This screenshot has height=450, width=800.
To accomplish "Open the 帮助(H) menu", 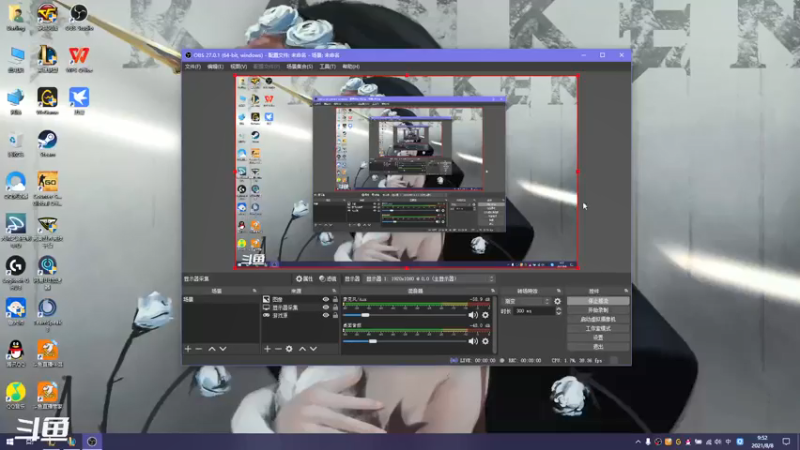I will [351, 67].
